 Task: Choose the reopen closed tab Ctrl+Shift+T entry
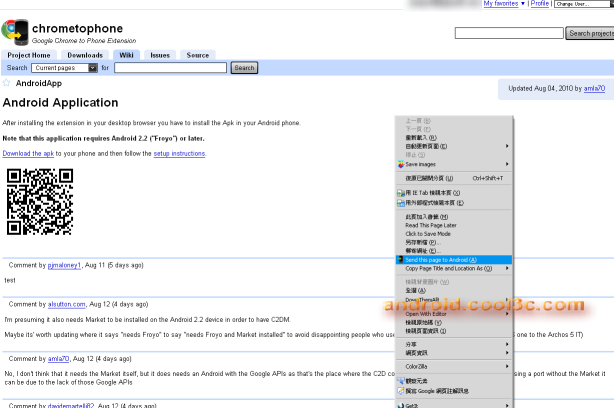(x=453, y=178)
